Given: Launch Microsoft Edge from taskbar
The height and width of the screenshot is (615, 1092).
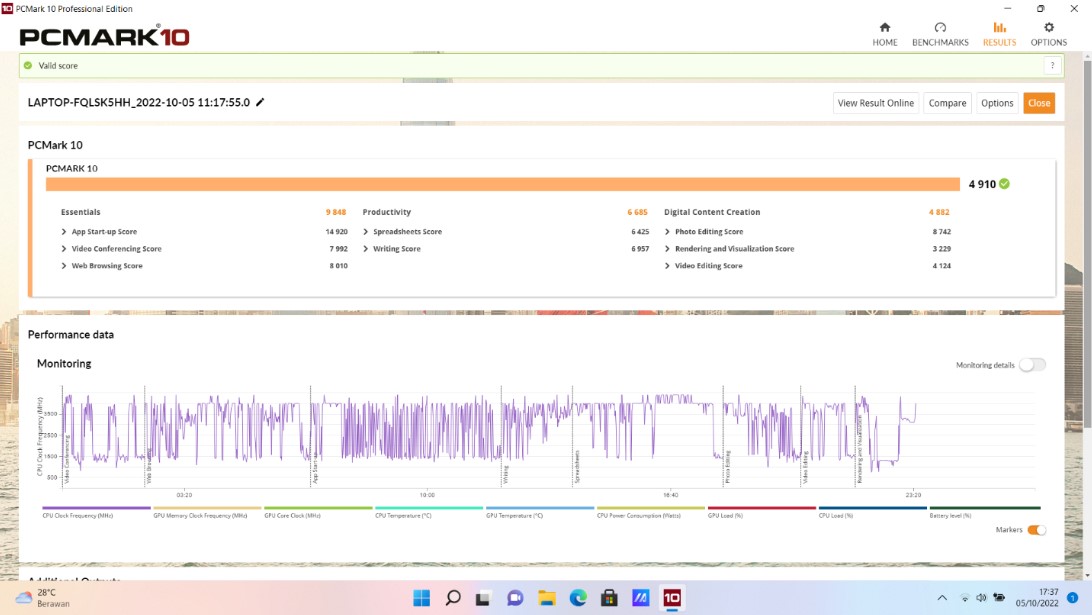Looking at the screenshot, I should click(x=578, y=598).
